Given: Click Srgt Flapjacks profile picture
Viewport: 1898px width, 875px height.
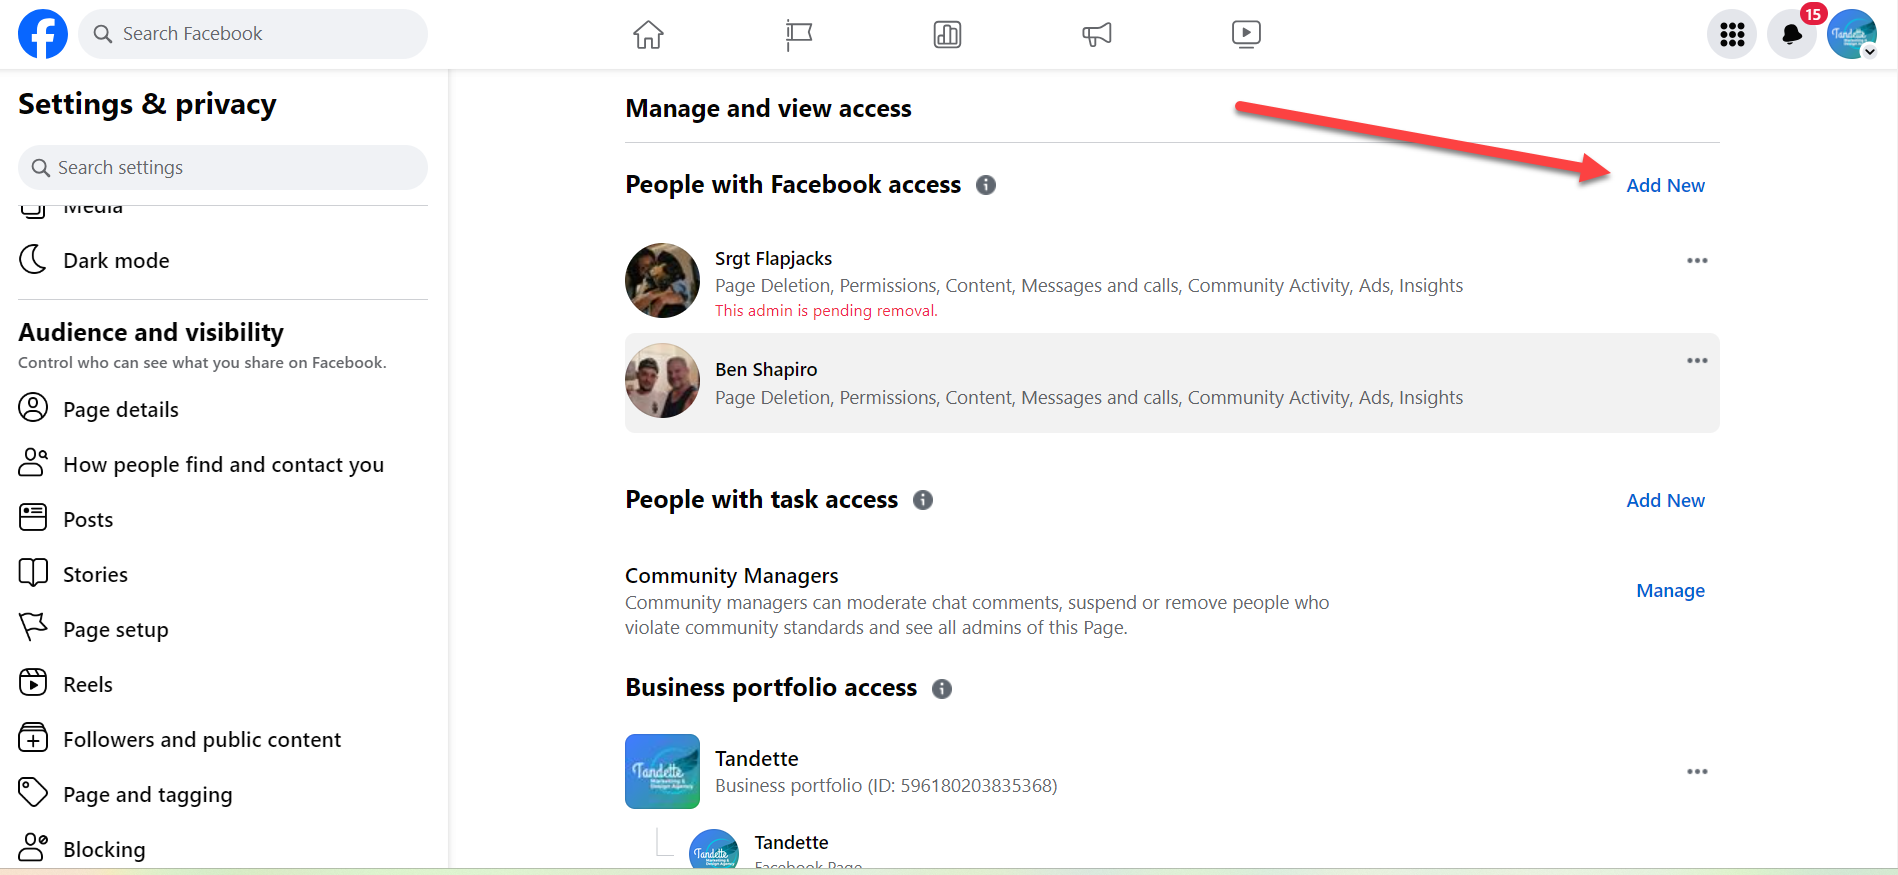Looking at the screenshot, I should point(662,280).
